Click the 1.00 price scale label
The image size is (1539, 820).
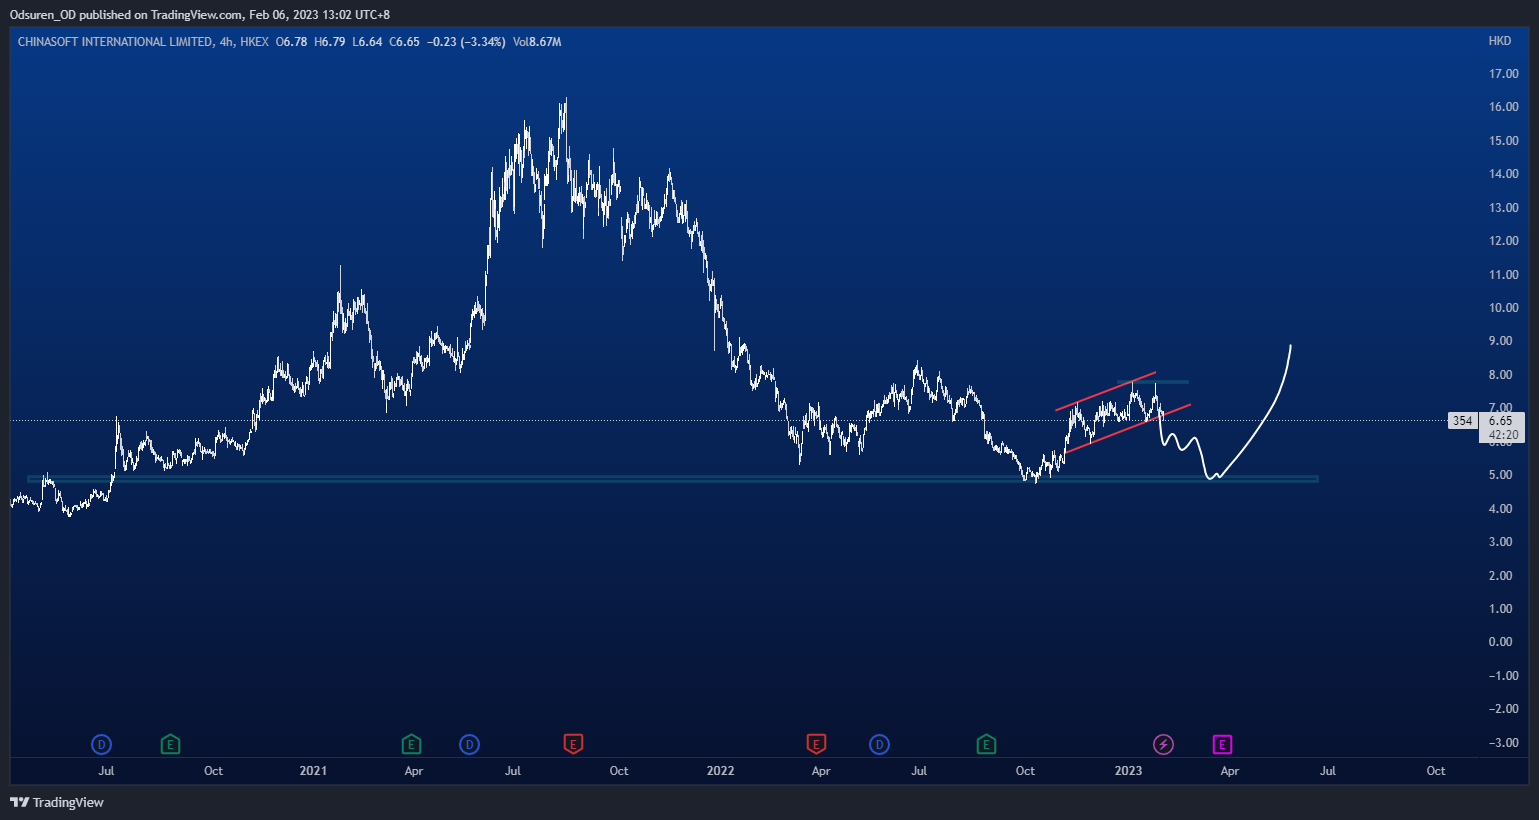[x=1500, y=609]
